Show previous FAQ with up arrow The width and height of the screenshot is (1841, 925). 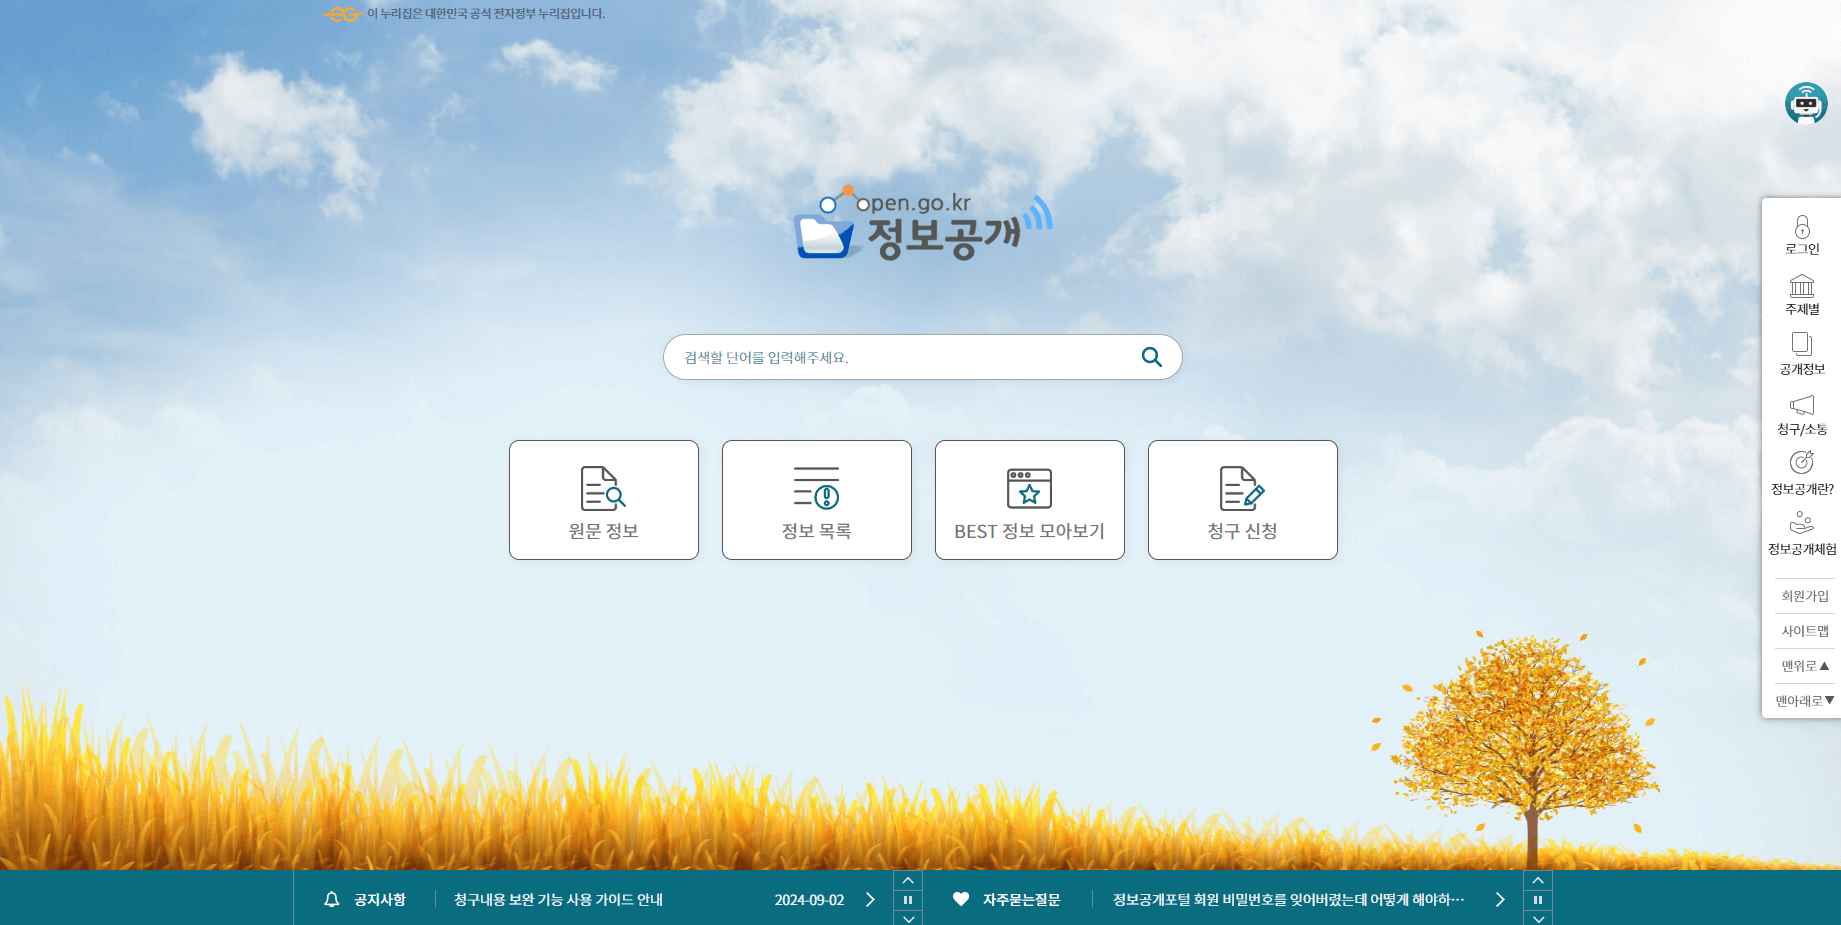click(1538, 880)
